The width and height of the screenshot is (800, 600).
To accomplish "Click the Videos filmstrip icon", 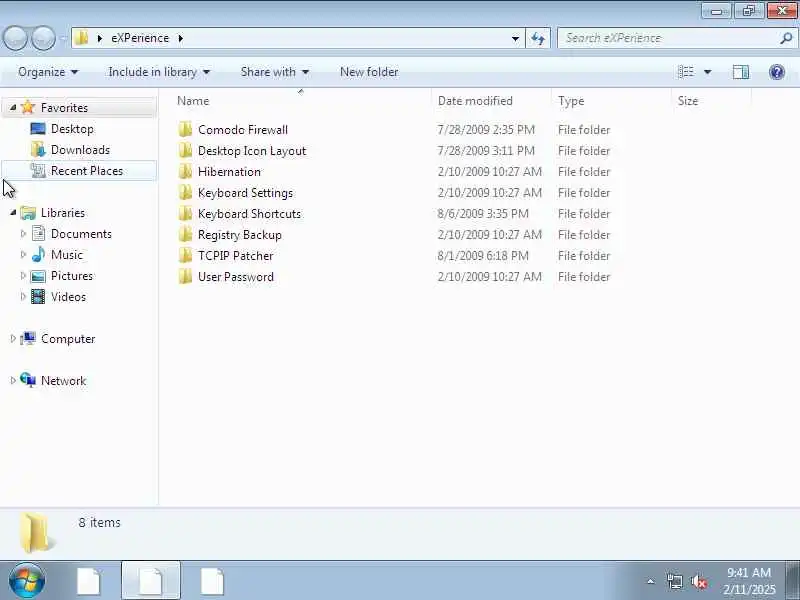I will coord(38,296).
